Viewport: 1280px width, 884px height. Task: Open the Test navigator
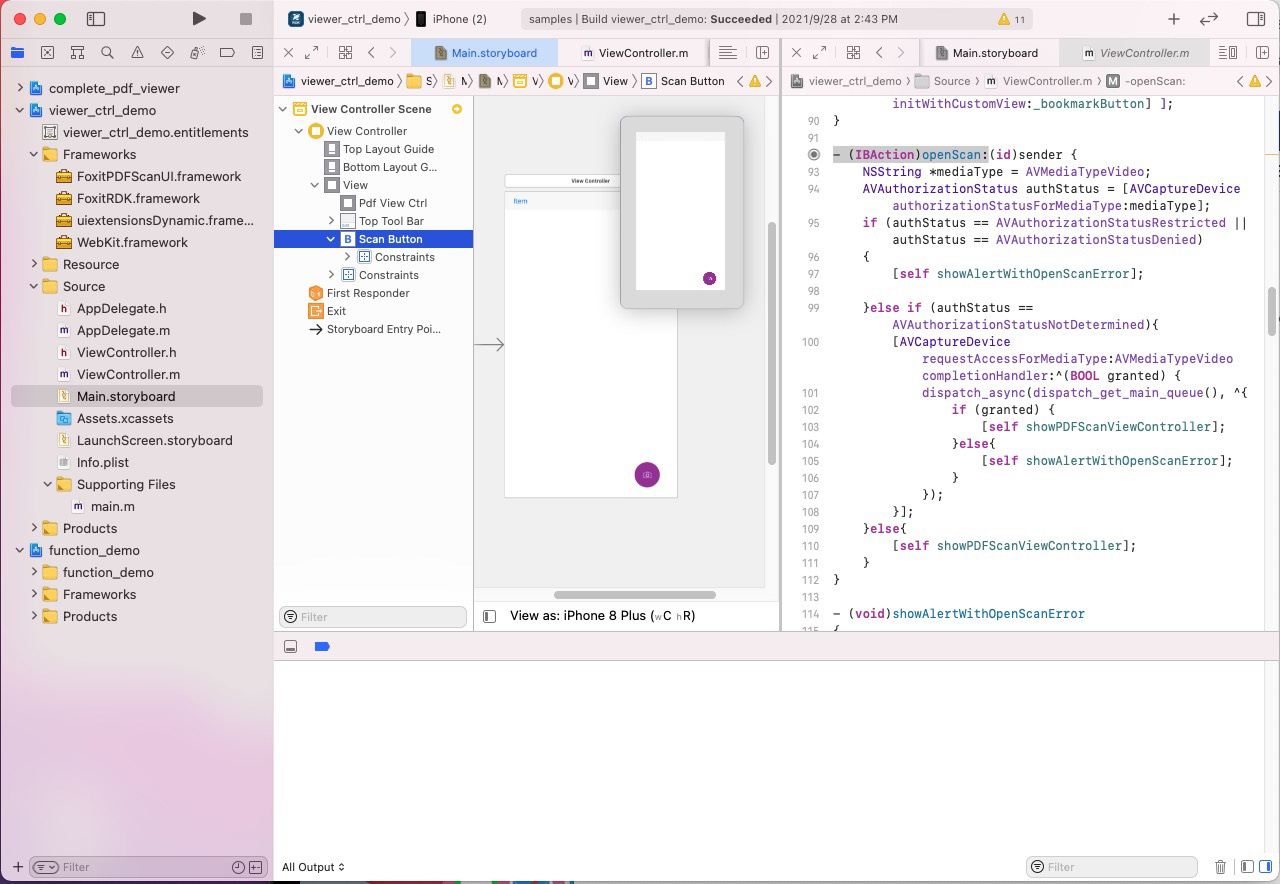(x=167, y=52)
